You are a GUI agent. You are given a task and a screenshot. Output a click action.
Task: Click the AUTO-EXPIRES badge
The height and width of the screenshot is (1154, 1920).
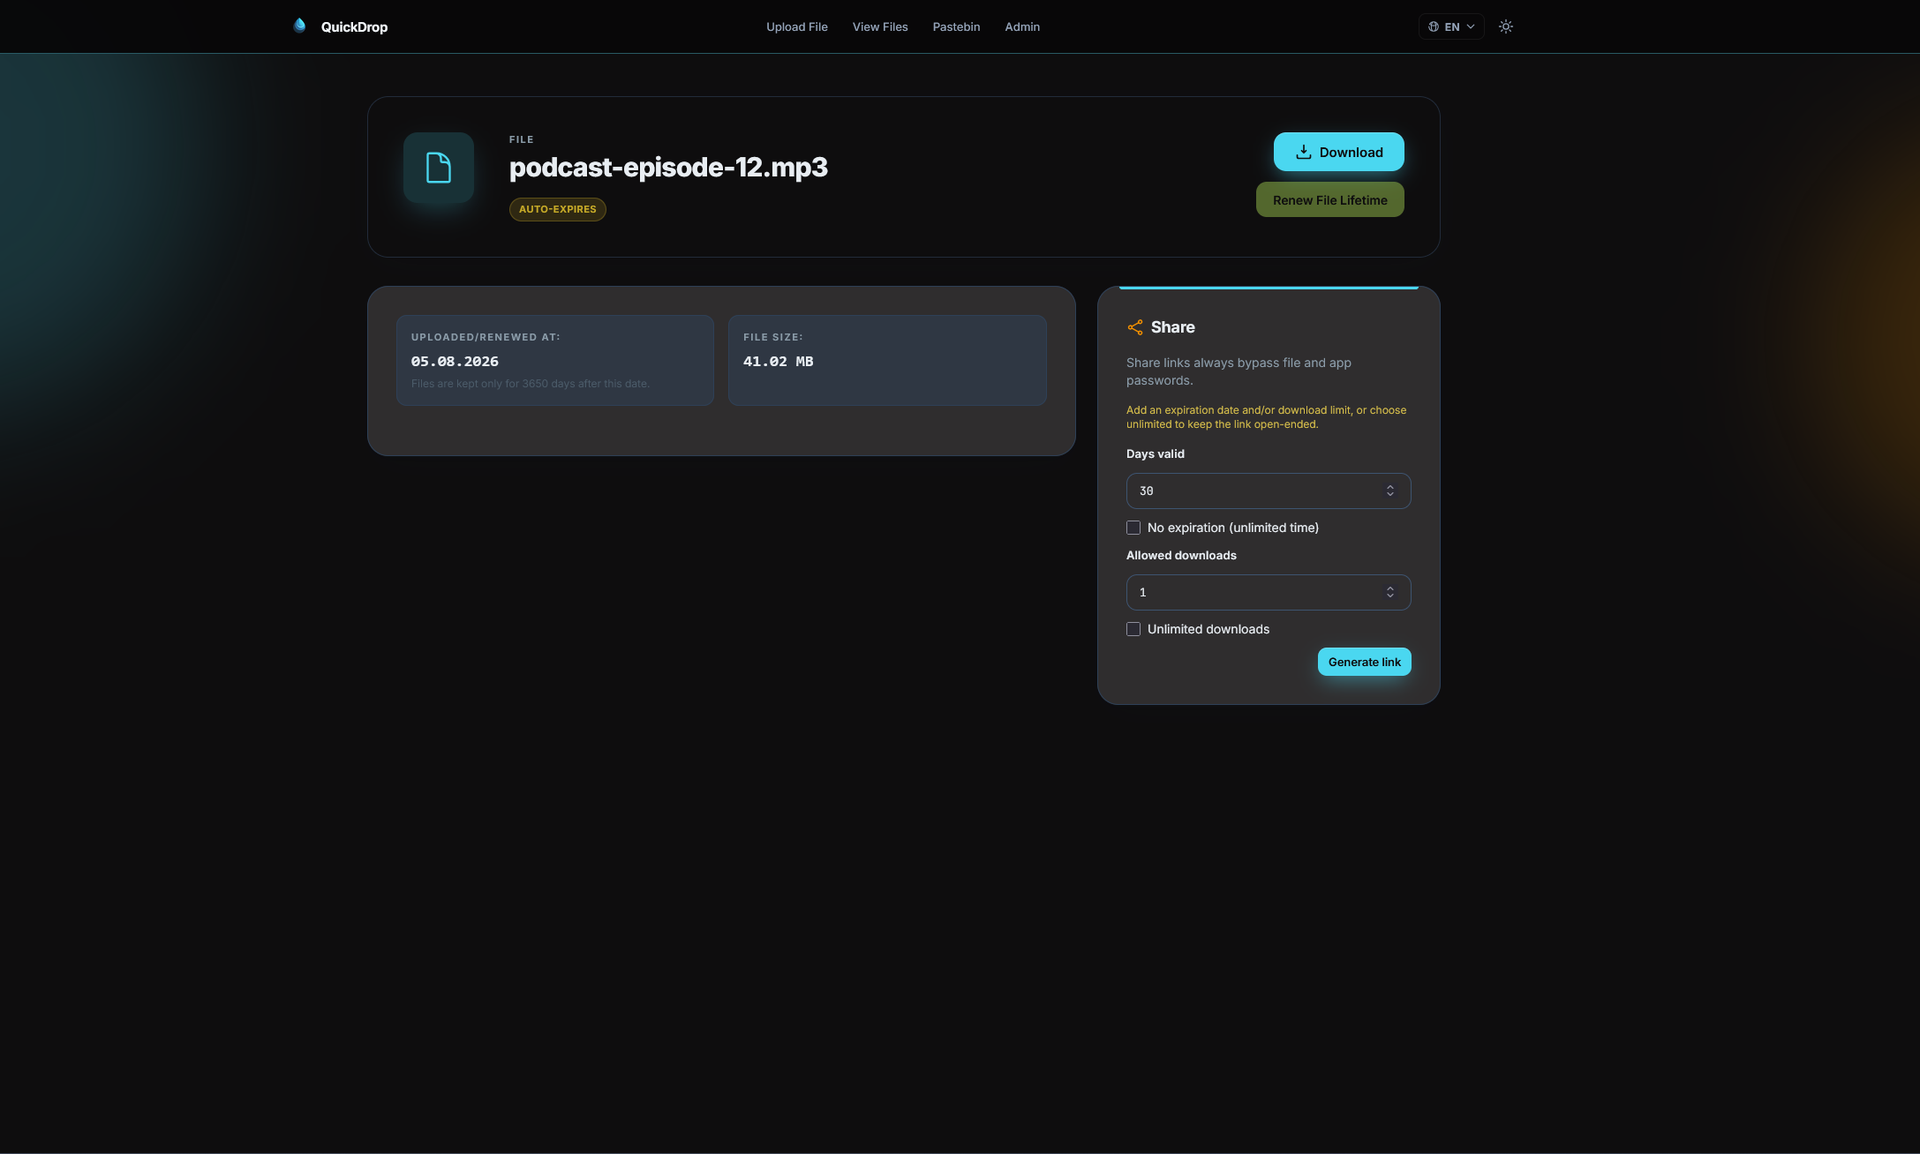click(557, 209)
